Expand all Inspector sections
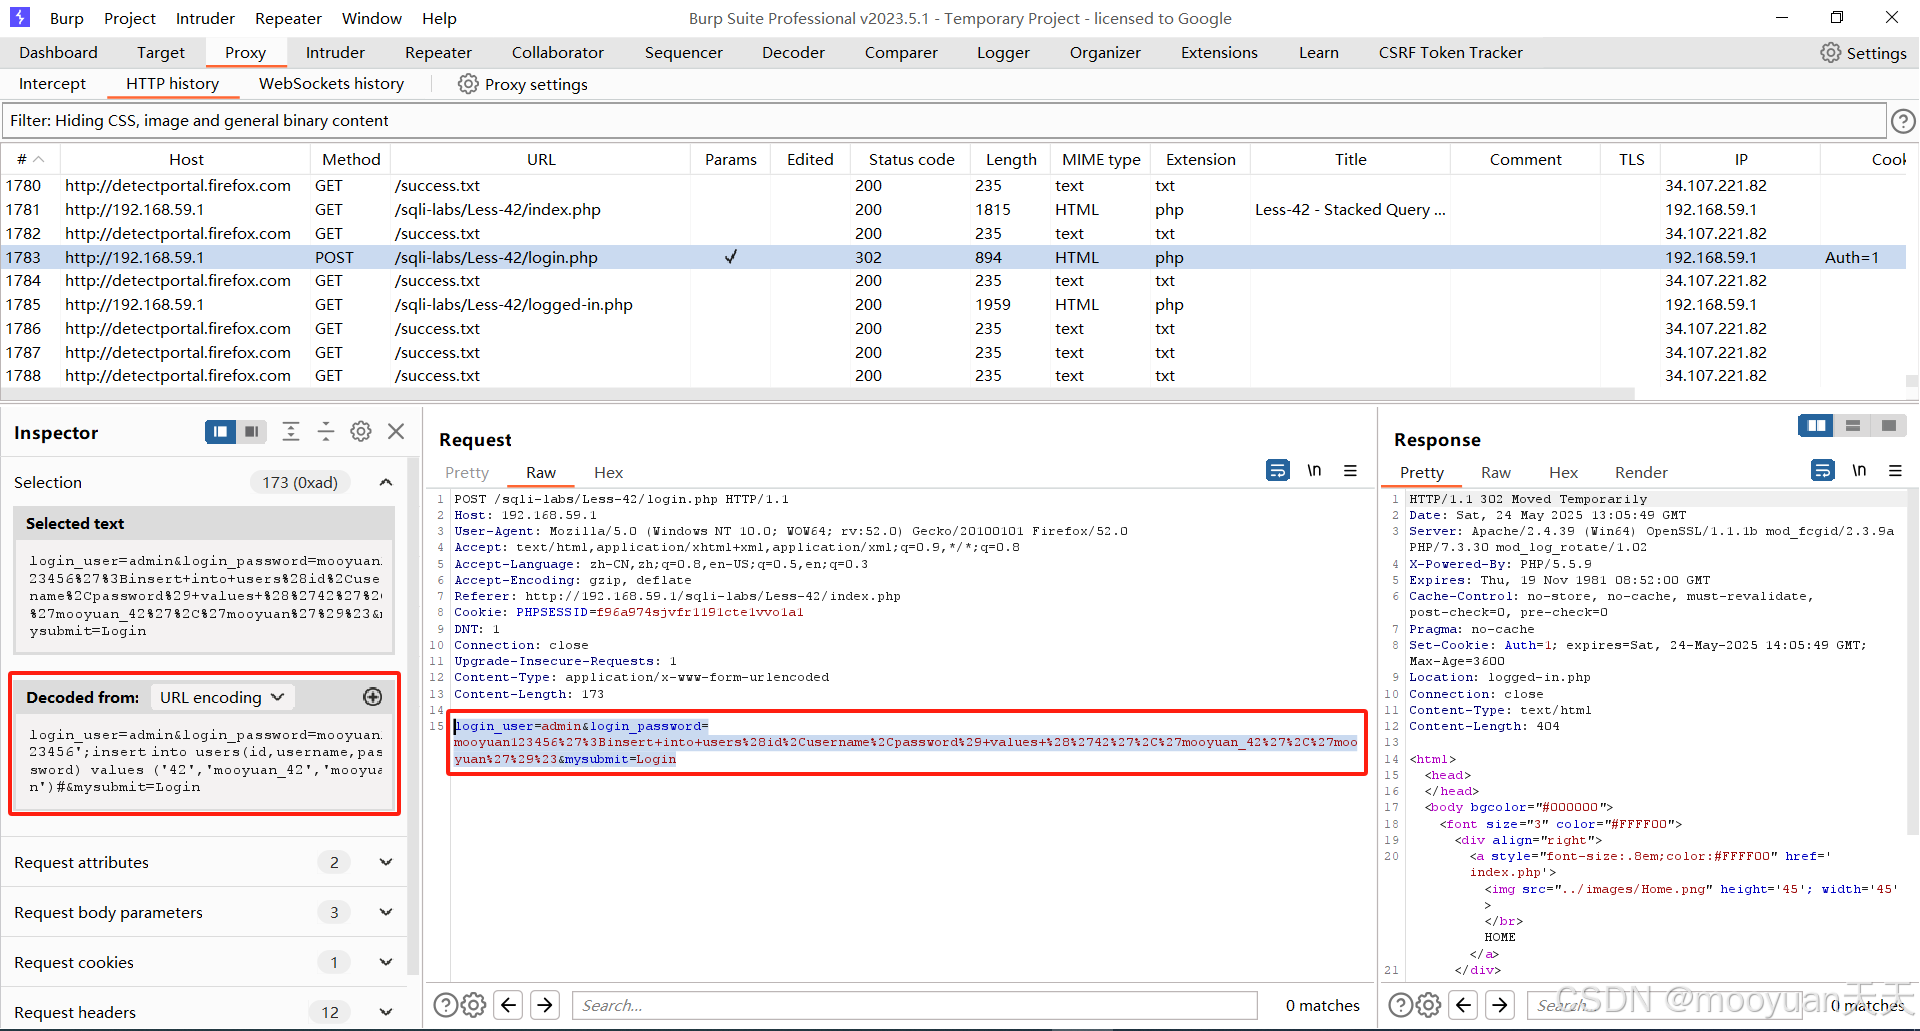This screenshot has width=1920, height=1031. [x=291, y=431]
